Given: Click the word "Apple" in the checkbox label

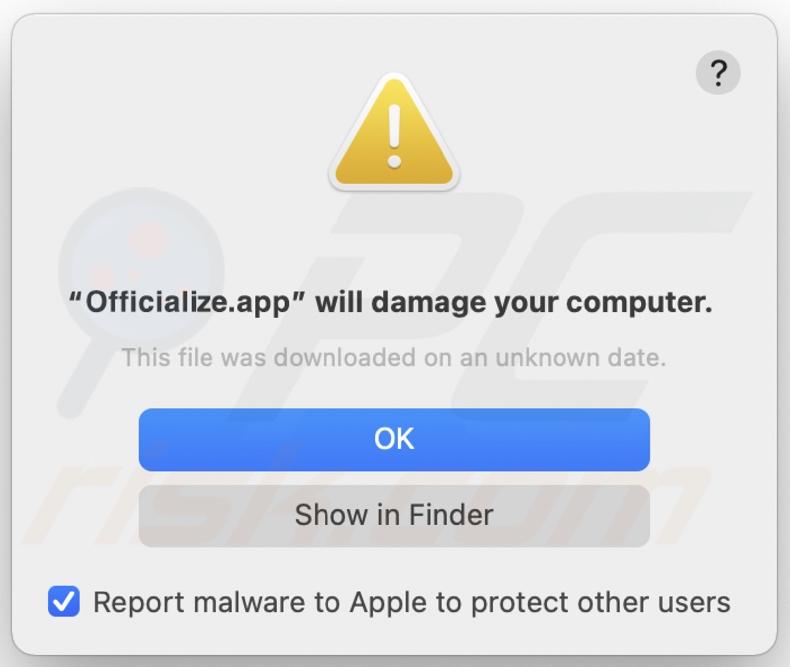Looking at the screenshot, I should coord(383,602).
